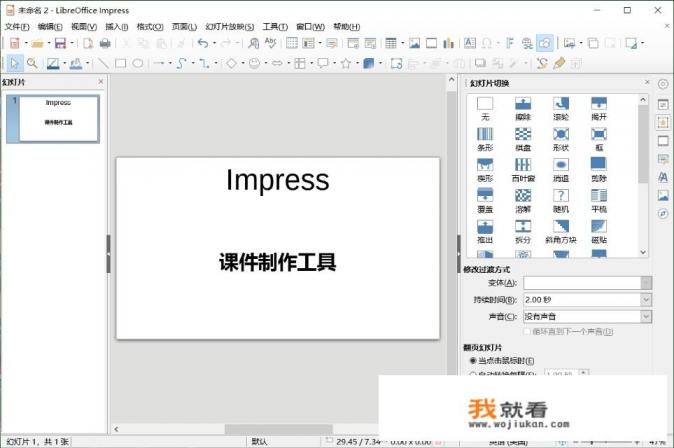
Task: Choose the 百叶窗 transition
Action: coord(523,170)
